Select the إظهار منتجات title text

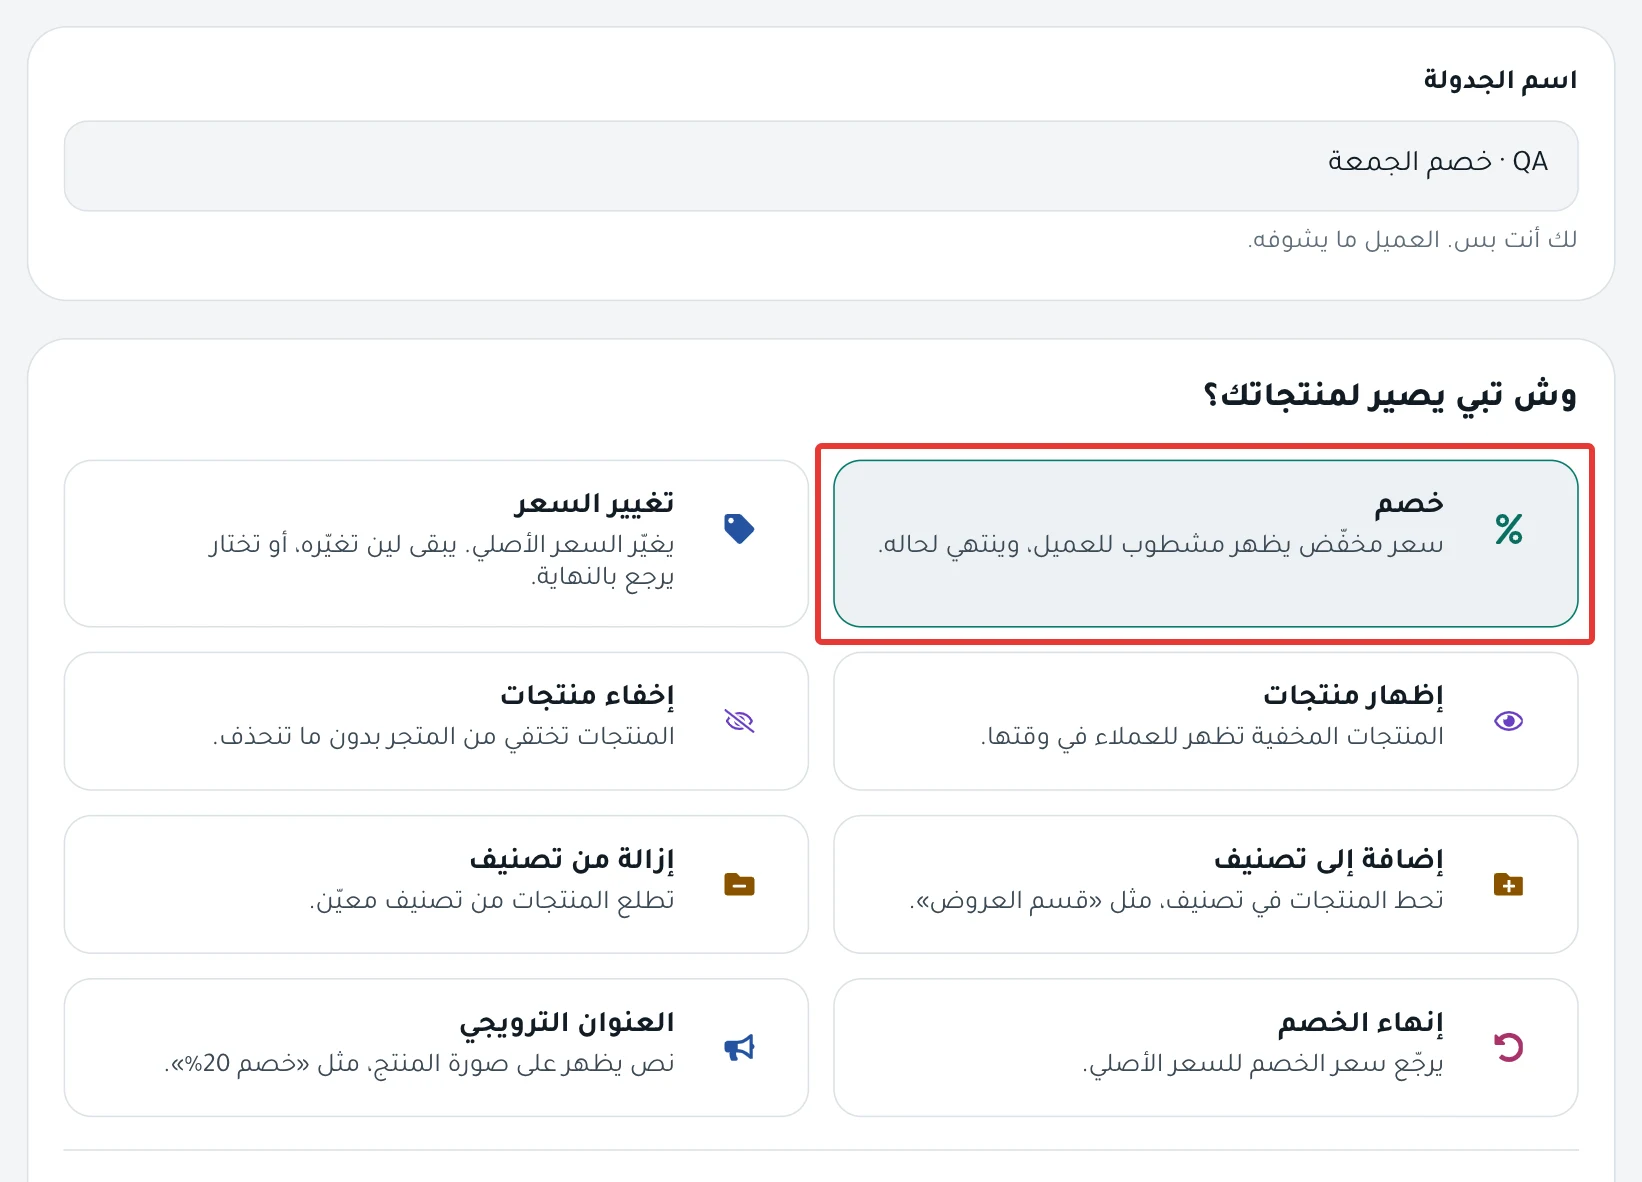pos(1353,694)
